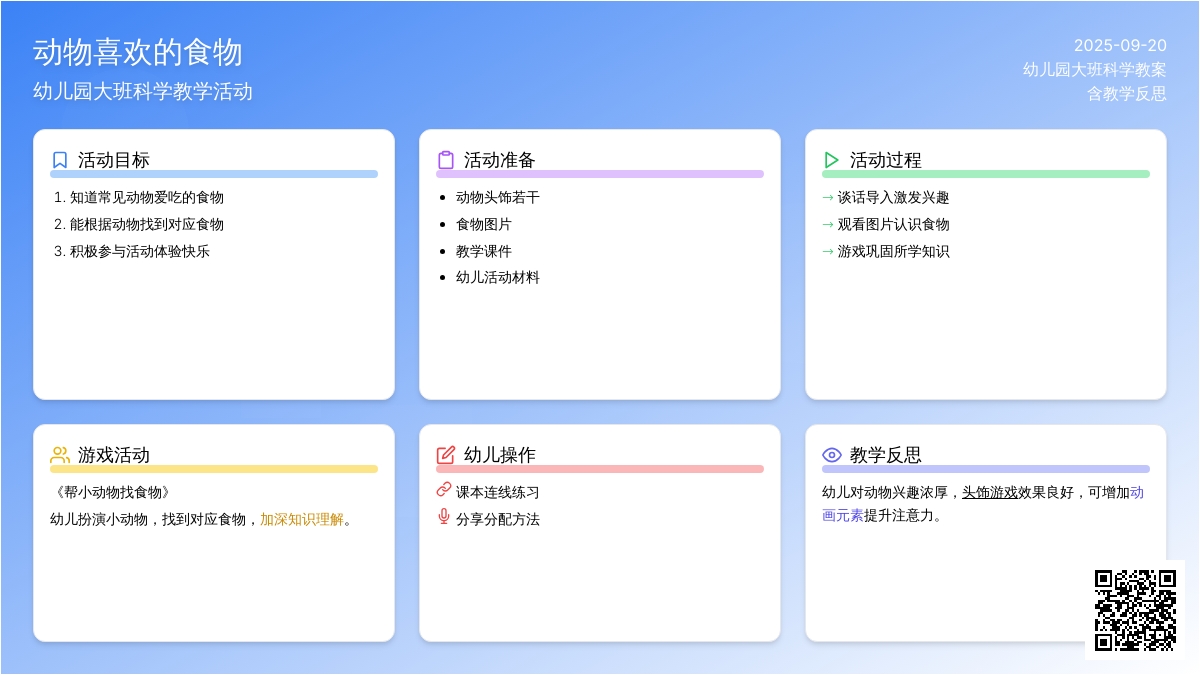
Task: Click the eye icon beside 教学反思
Action: pyautogui.click(x=831, y=455)
